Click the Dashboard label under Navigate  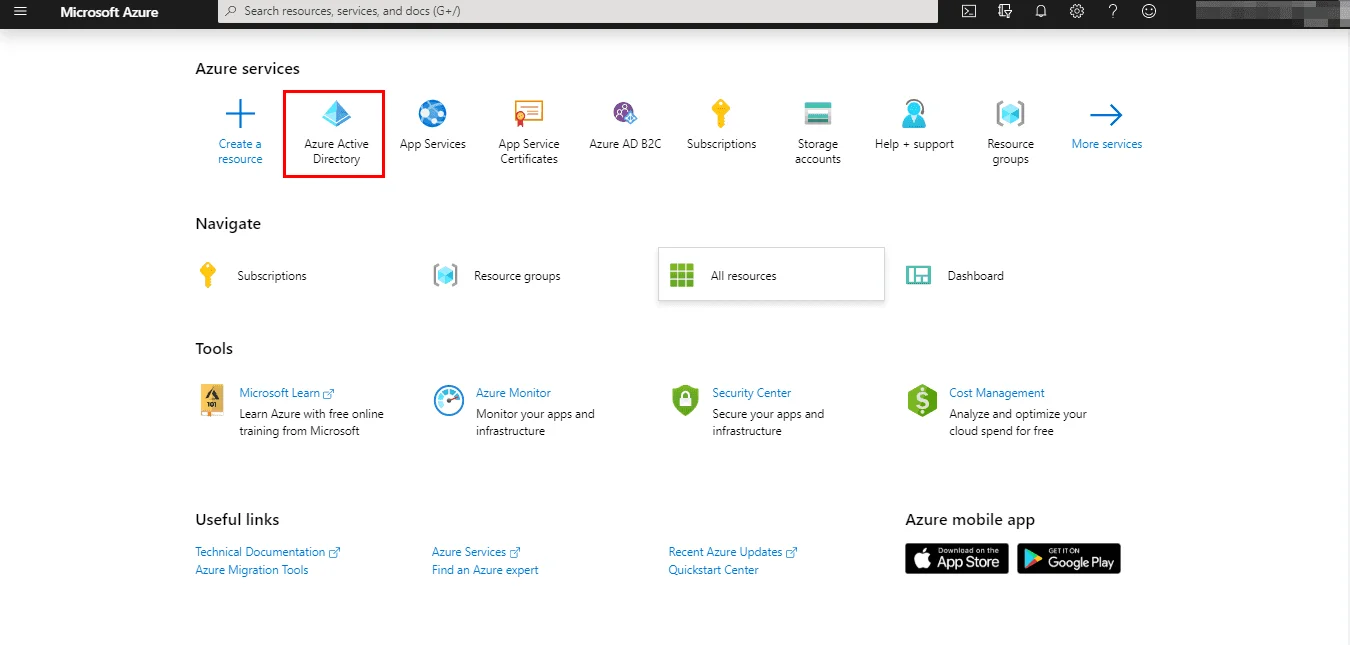[976, 276]
